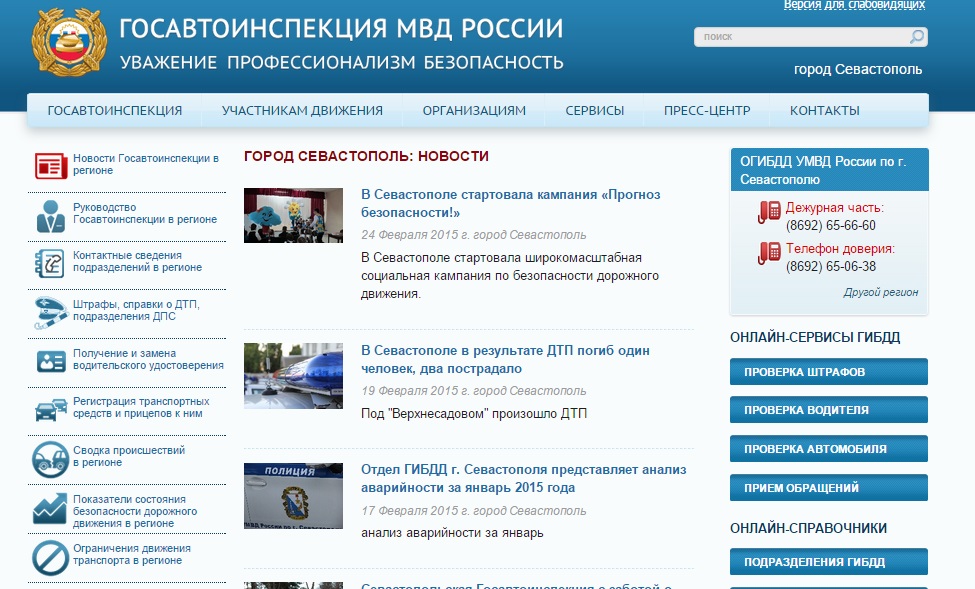The image size is (975, 589).
Task: Click the ГОСАВТОИНСПЕКЦИЯ МВД РОССИИ site title
Action: pyautogui.click(x=341, y=29)
